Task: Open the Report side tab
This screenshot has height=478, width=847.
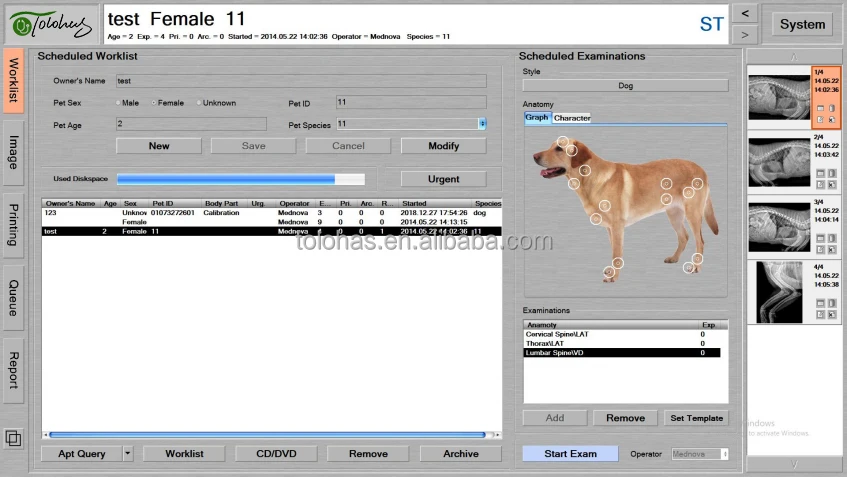Action: pos(14,371)
